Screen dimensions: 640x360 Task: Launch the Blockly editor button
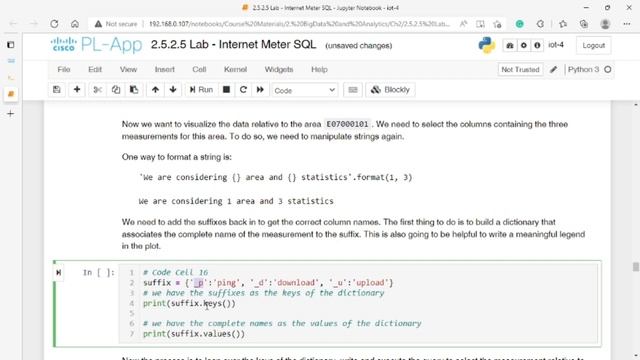(390, 90)
